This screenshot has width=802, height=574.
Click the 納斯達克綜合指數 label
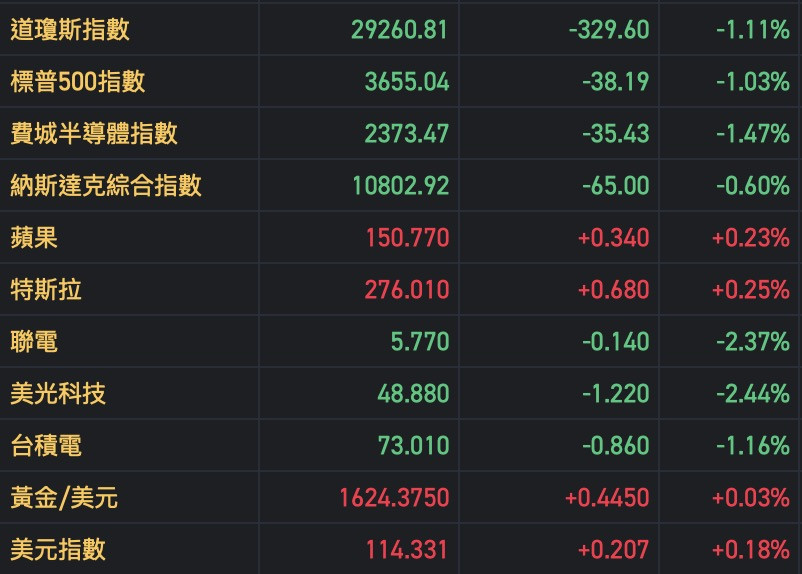(x=106, y=185)
